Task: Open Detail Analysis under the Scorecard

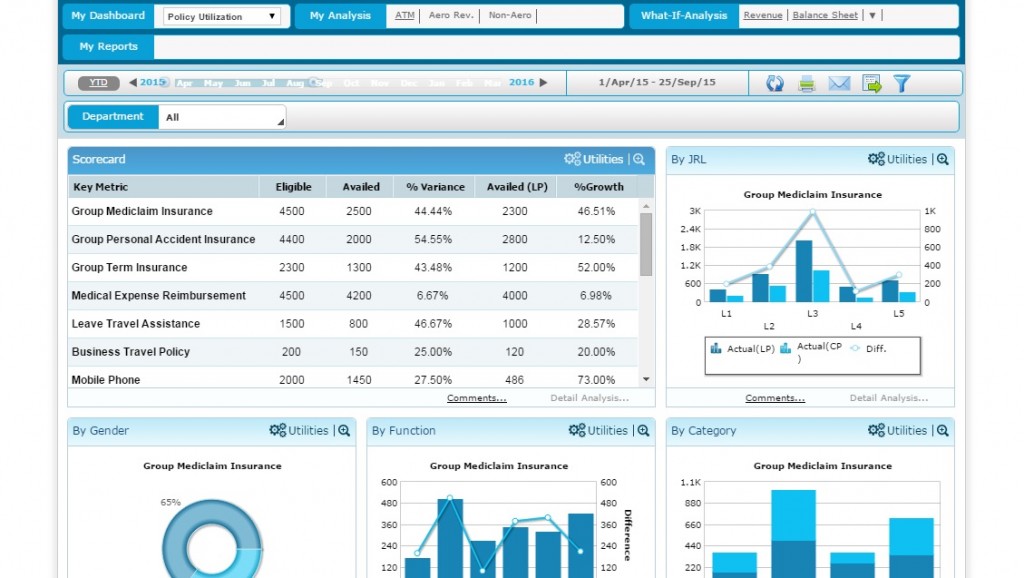Action: (590, 398)
